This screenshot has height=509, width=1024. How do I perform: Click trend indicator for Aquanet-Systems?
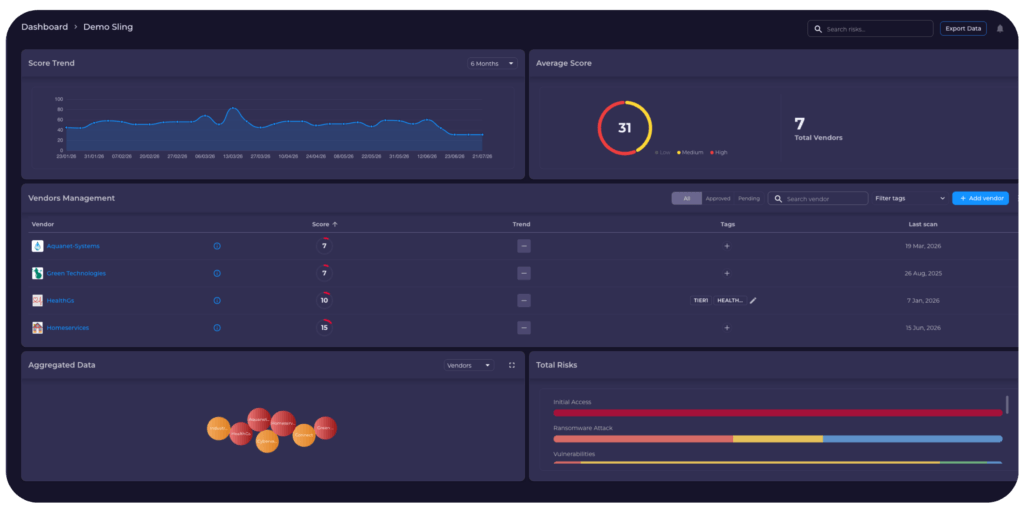pos(524,246)
